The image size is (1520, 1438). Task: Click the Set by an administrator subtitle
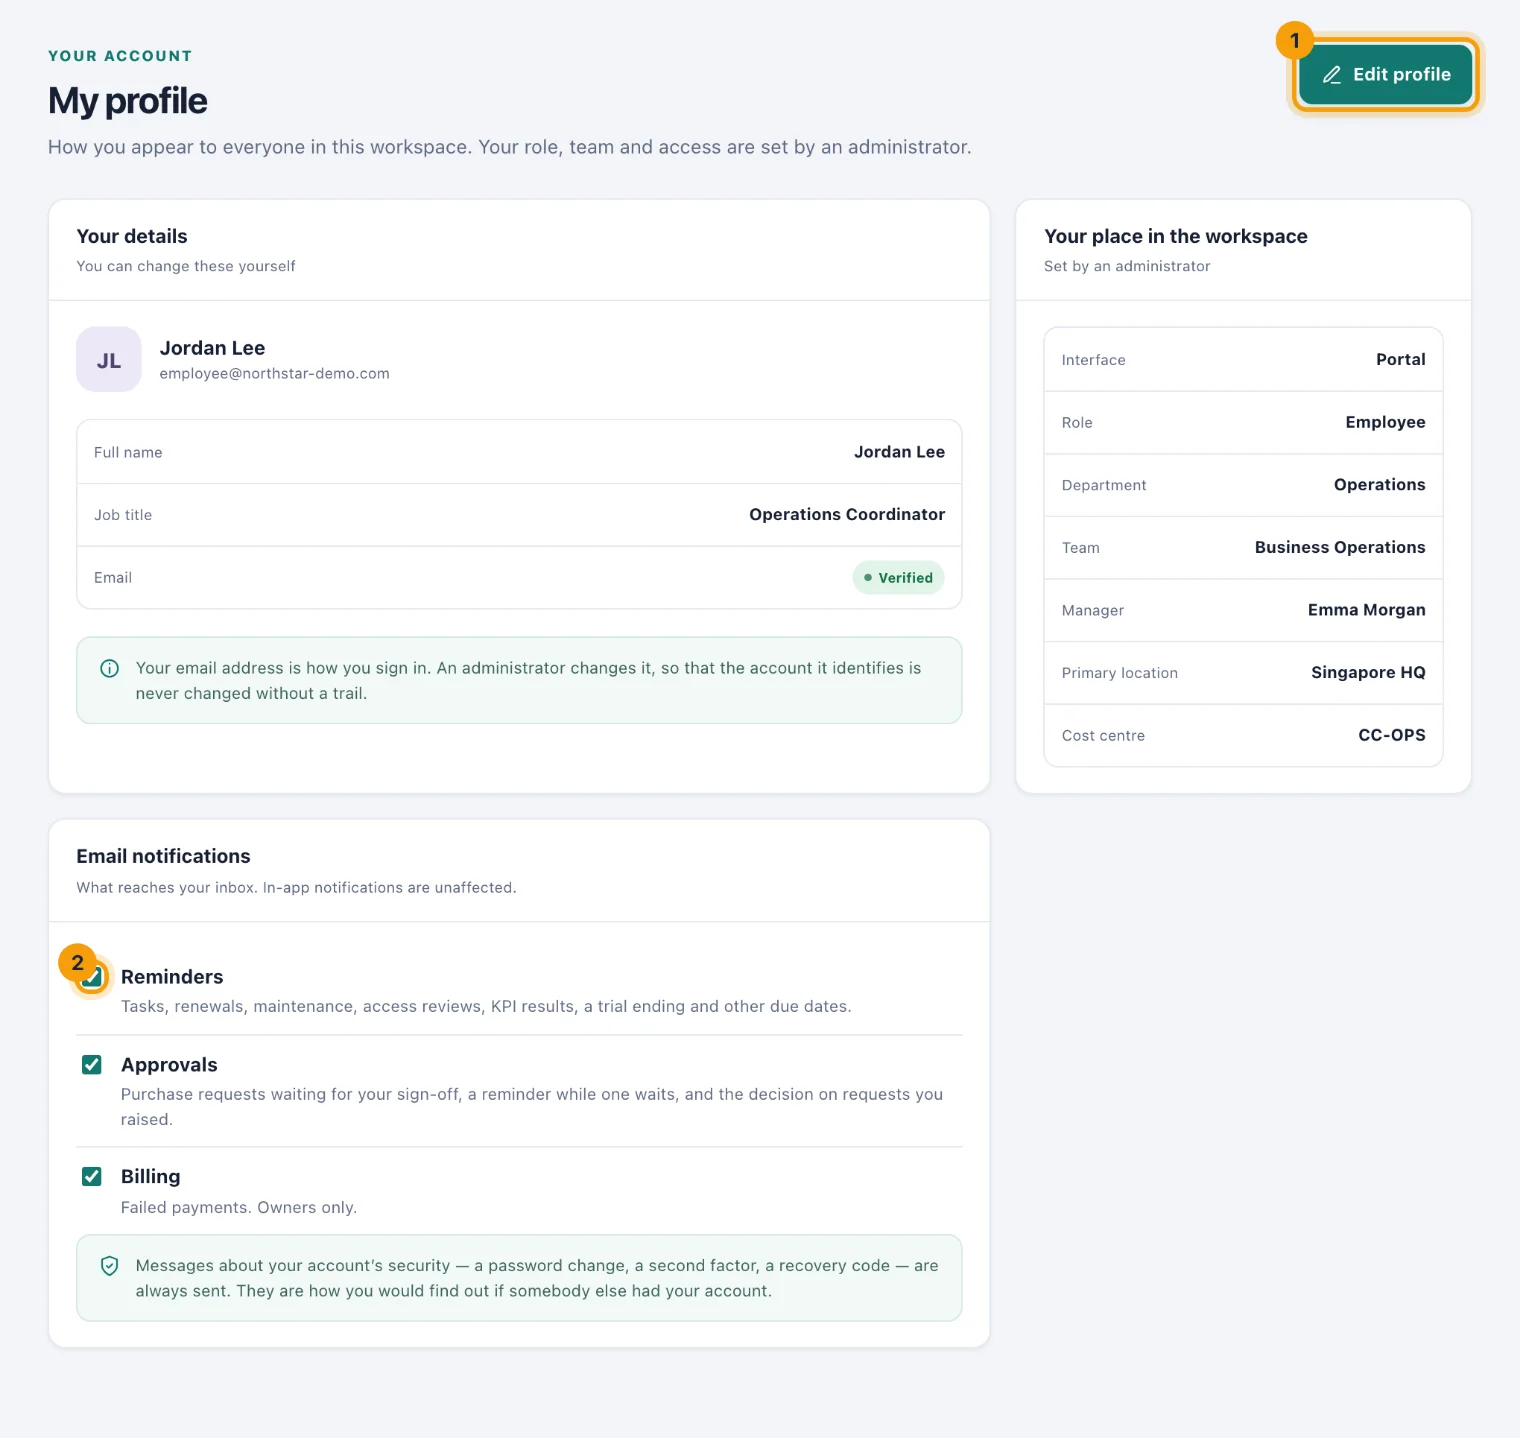pos(1127,266)
